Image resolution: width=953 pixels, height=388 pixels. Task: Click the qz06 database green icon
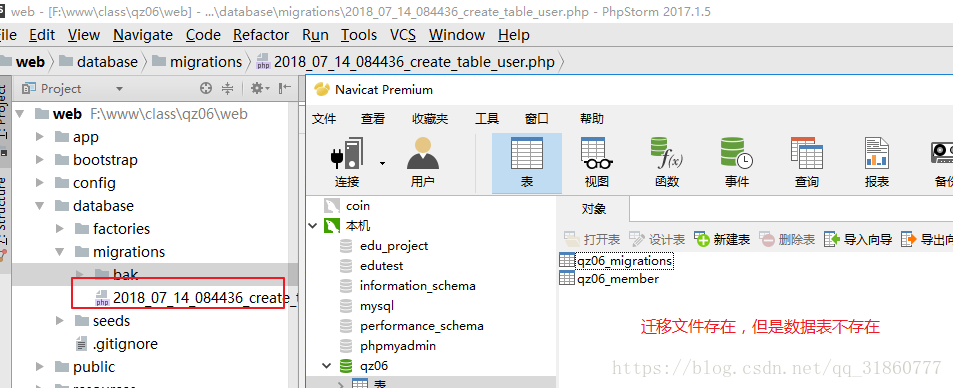click(346, 366)
